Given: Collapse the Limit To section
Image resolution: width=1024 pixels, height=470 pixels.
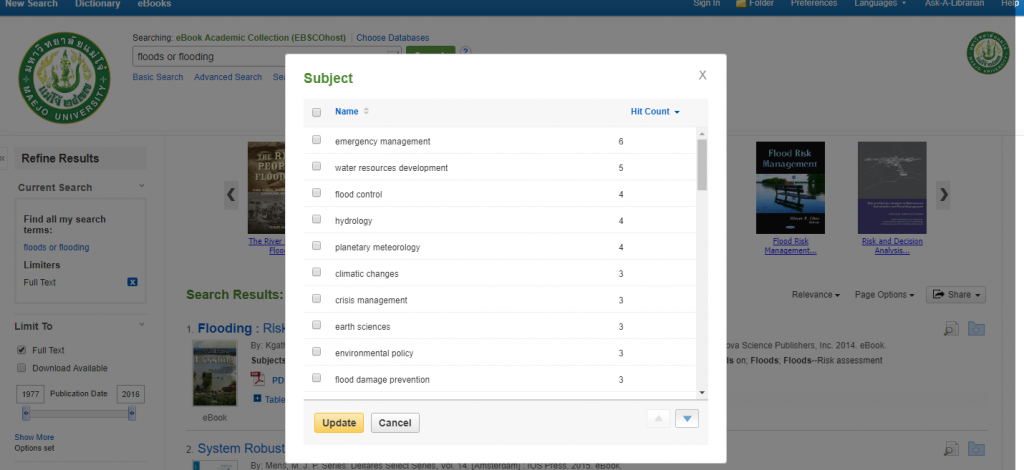Looking at the screenshot, I should (x=141, y=326).
